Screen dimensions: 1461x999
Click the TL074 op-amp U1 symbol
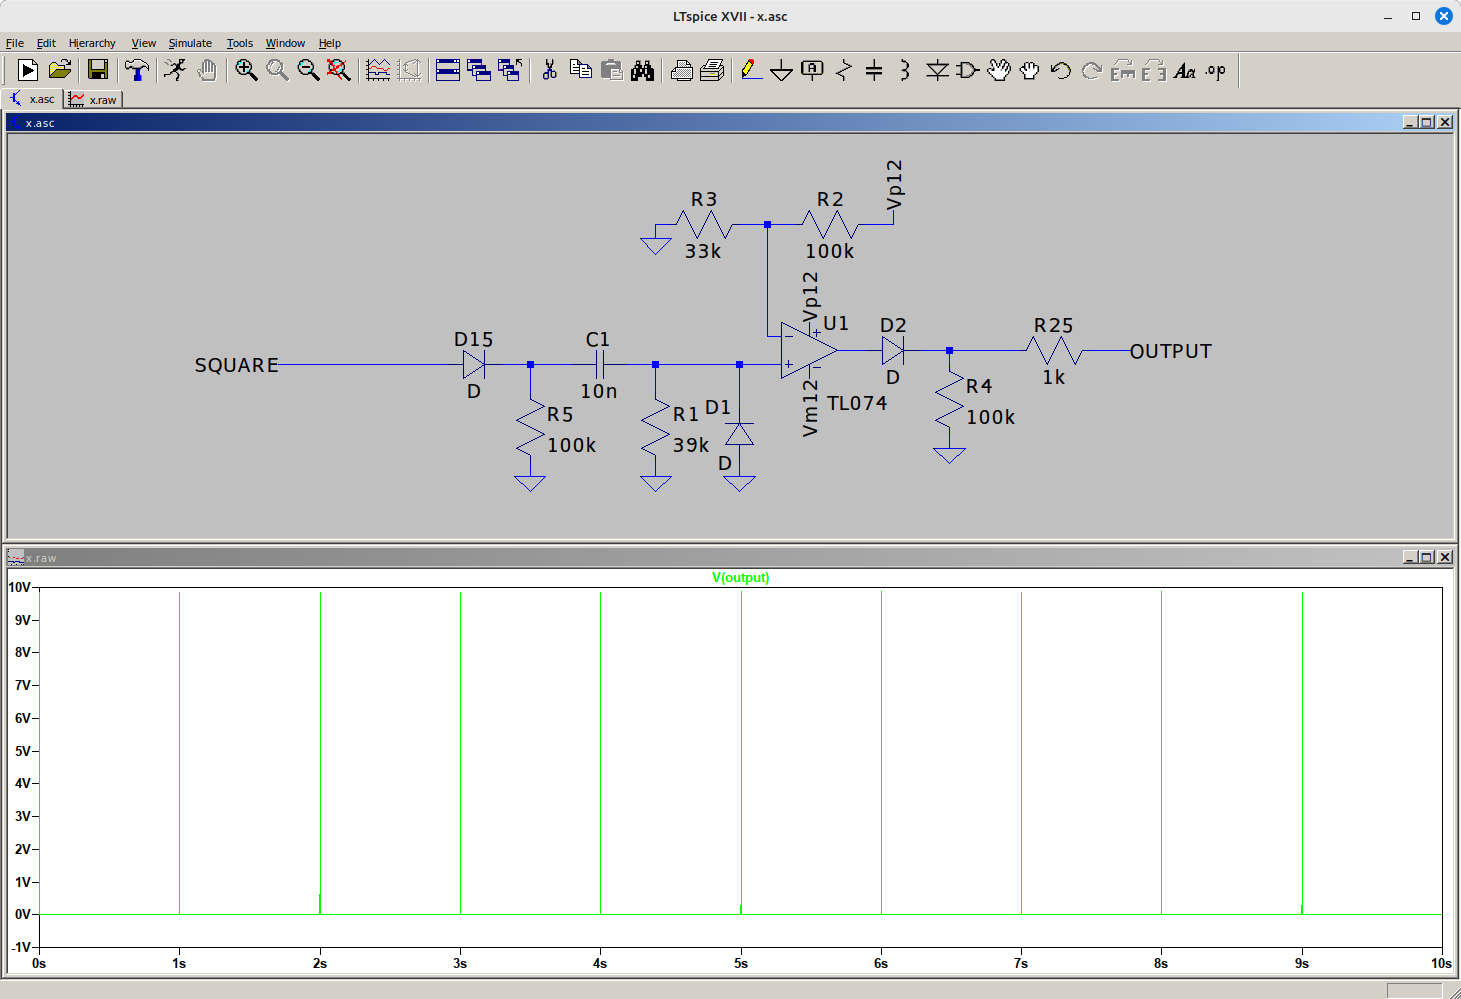tap(806, 351)
